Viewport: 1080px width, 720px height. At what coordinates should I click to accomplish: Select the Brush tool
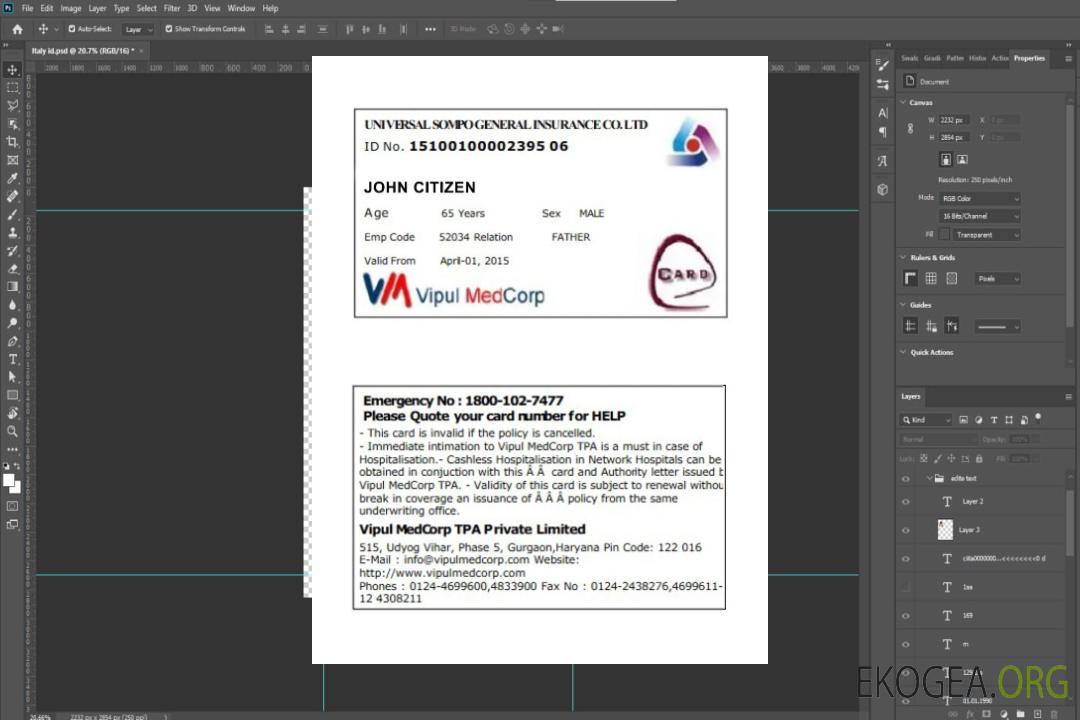[x=12, y=214]
